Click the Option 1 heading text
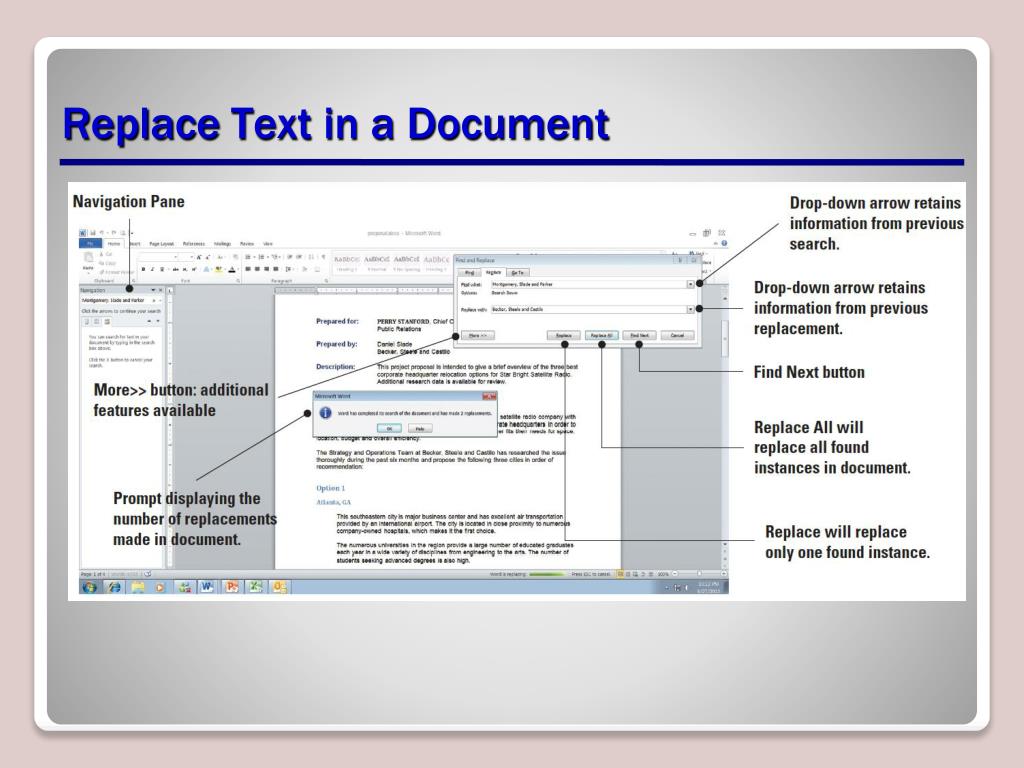 (x=330, y=488)
